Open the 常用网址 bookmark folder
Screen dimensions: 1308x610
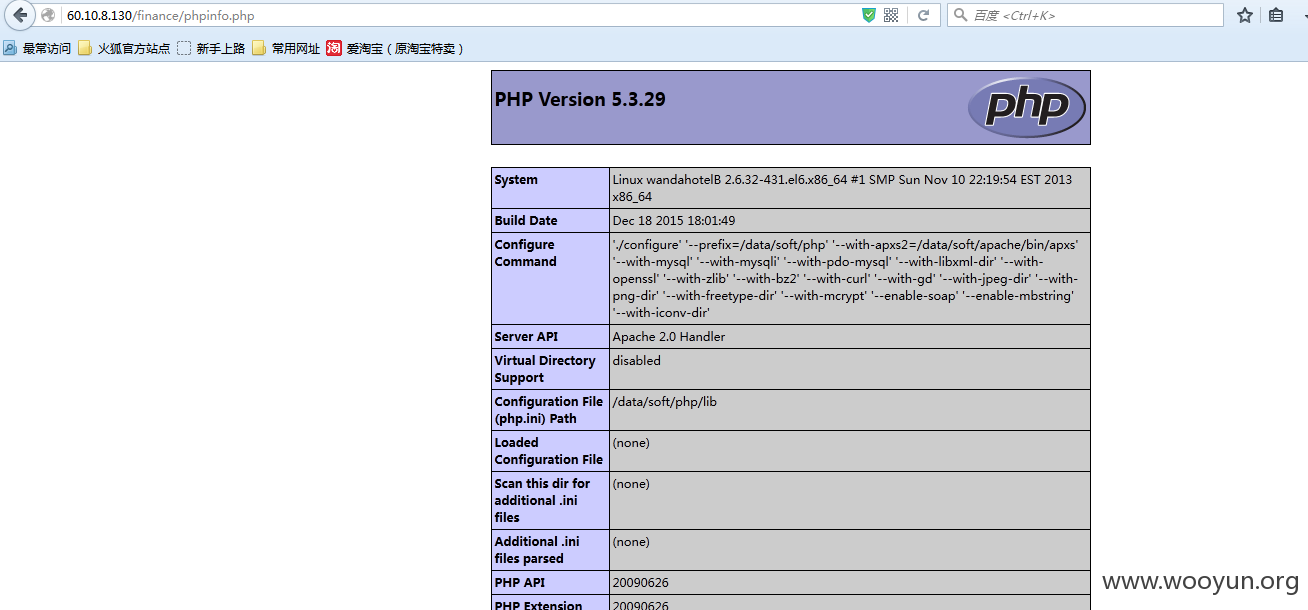286,48
